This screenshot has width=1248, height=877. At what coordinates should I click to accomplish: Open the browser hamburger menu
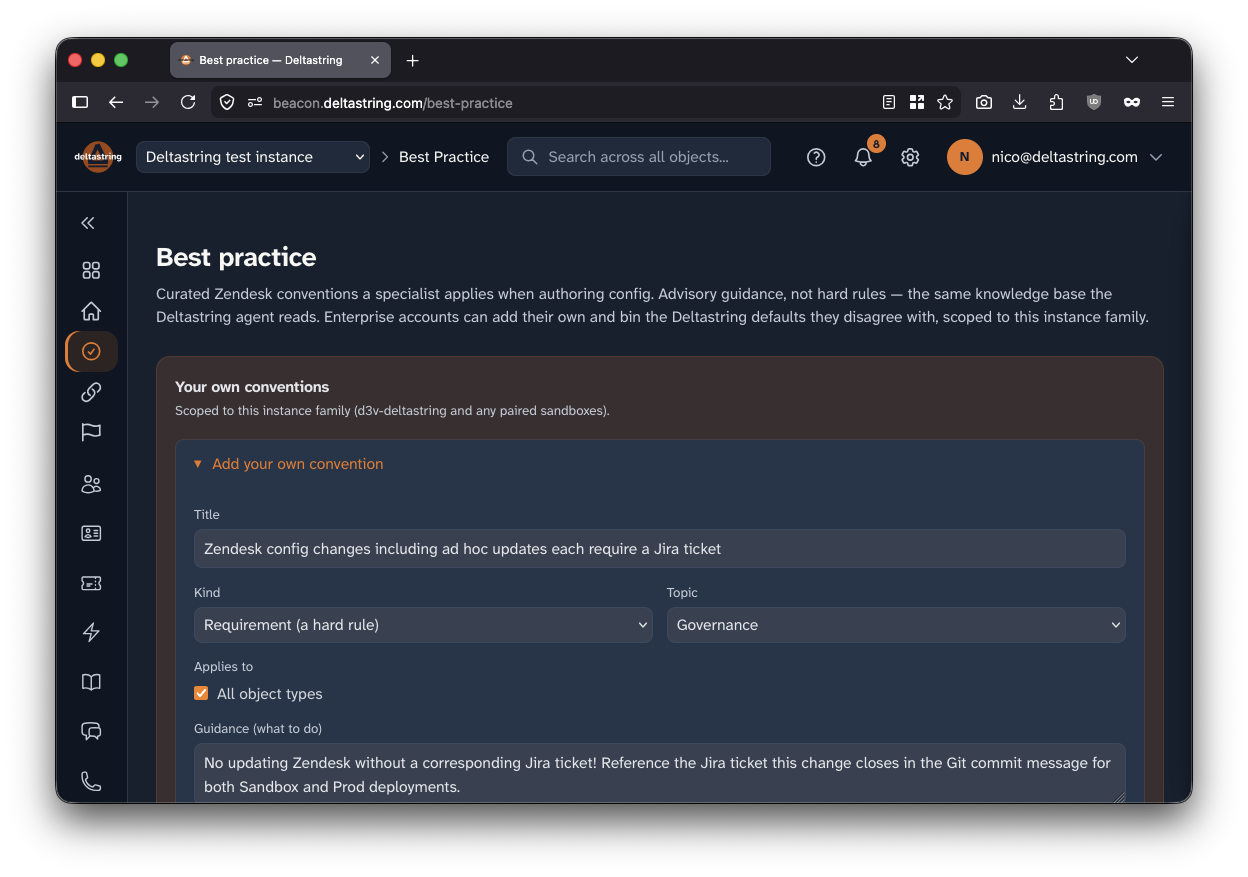(x=1168, y=102)
